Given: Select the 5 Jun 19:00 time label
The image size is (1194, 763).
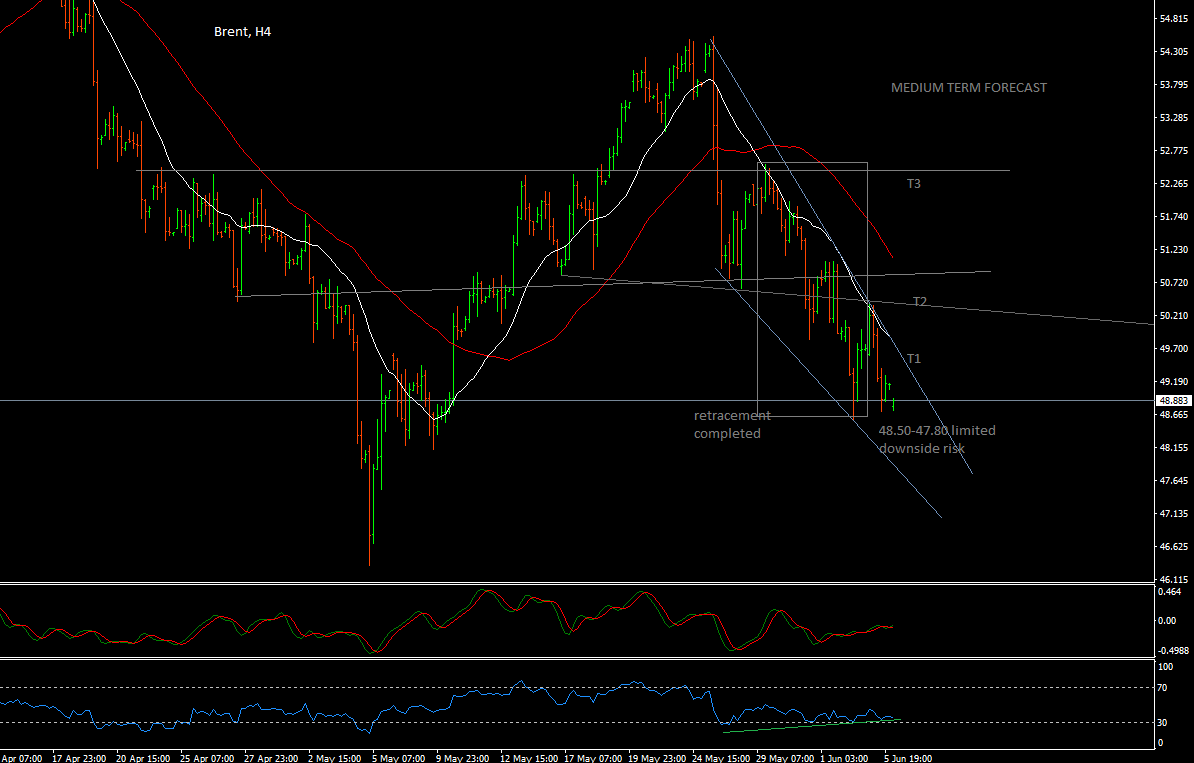Looking at the screenshot, I should 907,757.
